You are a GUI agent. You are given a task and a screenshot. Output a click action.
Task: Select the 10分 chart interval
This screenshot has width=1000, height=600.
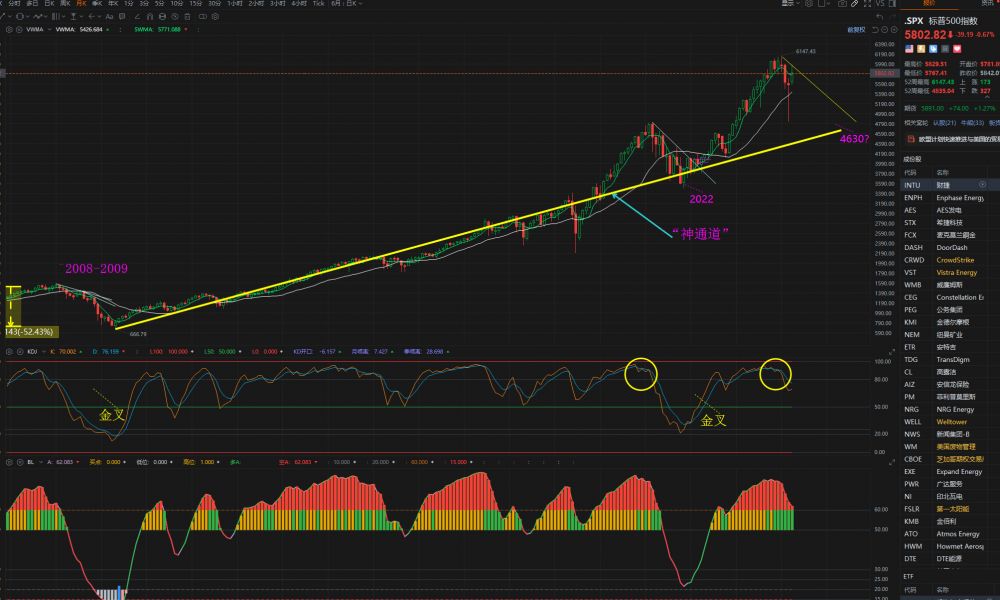[x=177, y=4]
